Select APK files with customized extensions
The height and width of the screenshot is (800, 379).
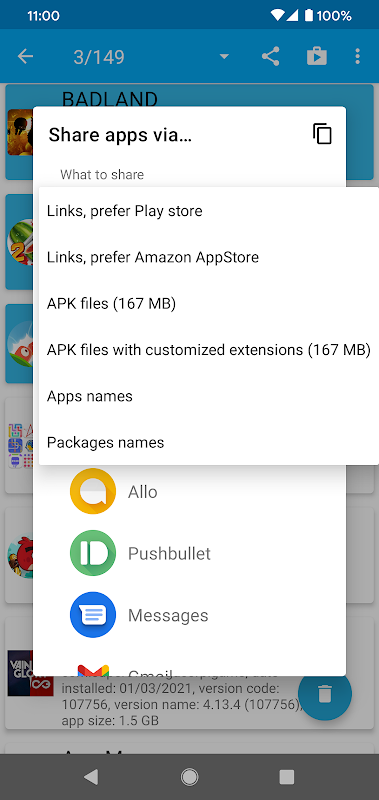click(x=209, y=350)
